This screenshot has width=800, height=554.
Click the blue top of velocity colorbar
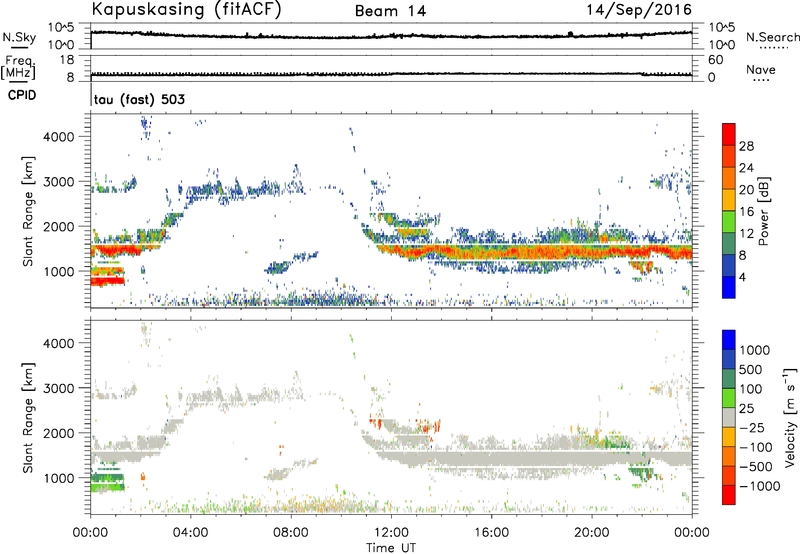729,340
